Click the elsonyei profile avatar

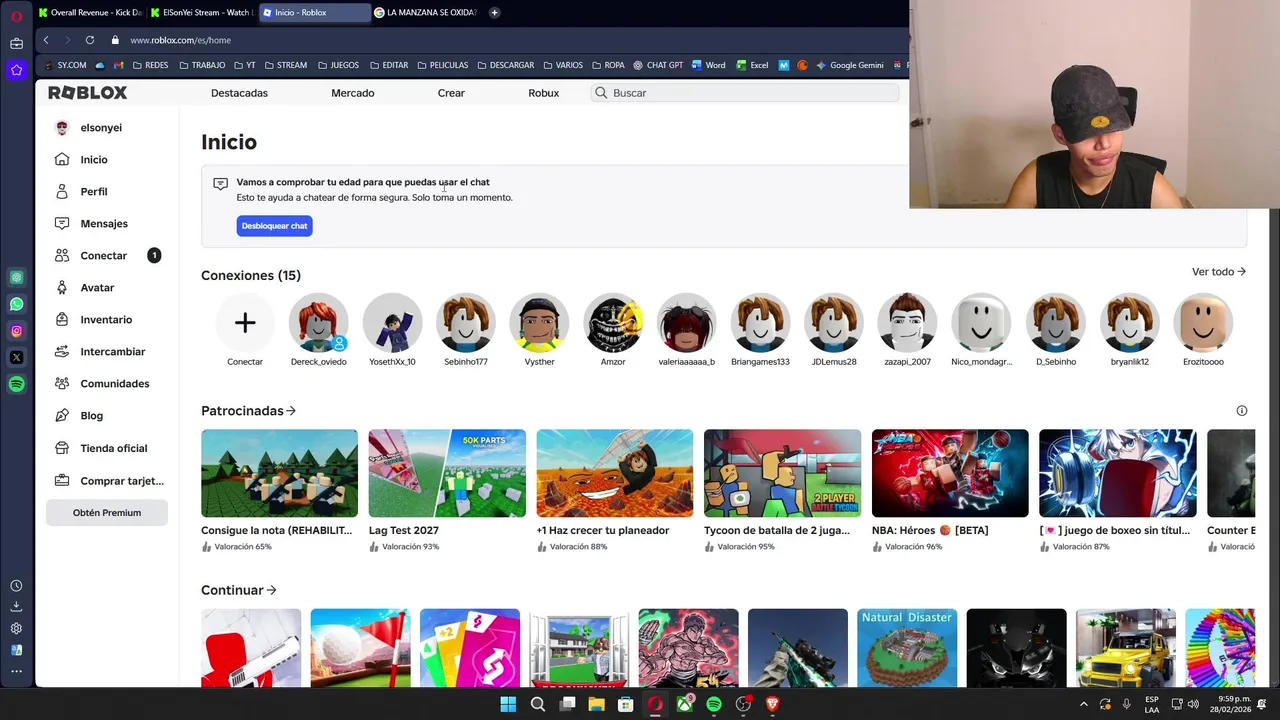(62, 128)
